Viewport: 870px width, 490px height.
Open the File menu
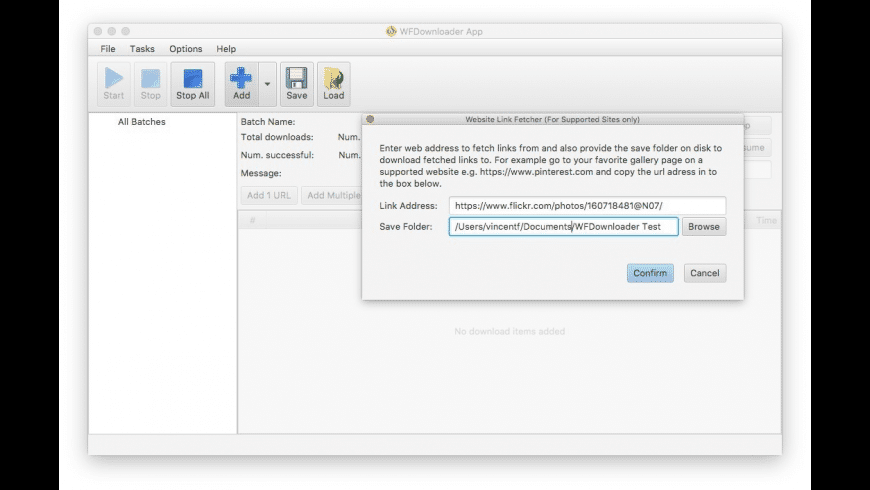tap(108, 49)
